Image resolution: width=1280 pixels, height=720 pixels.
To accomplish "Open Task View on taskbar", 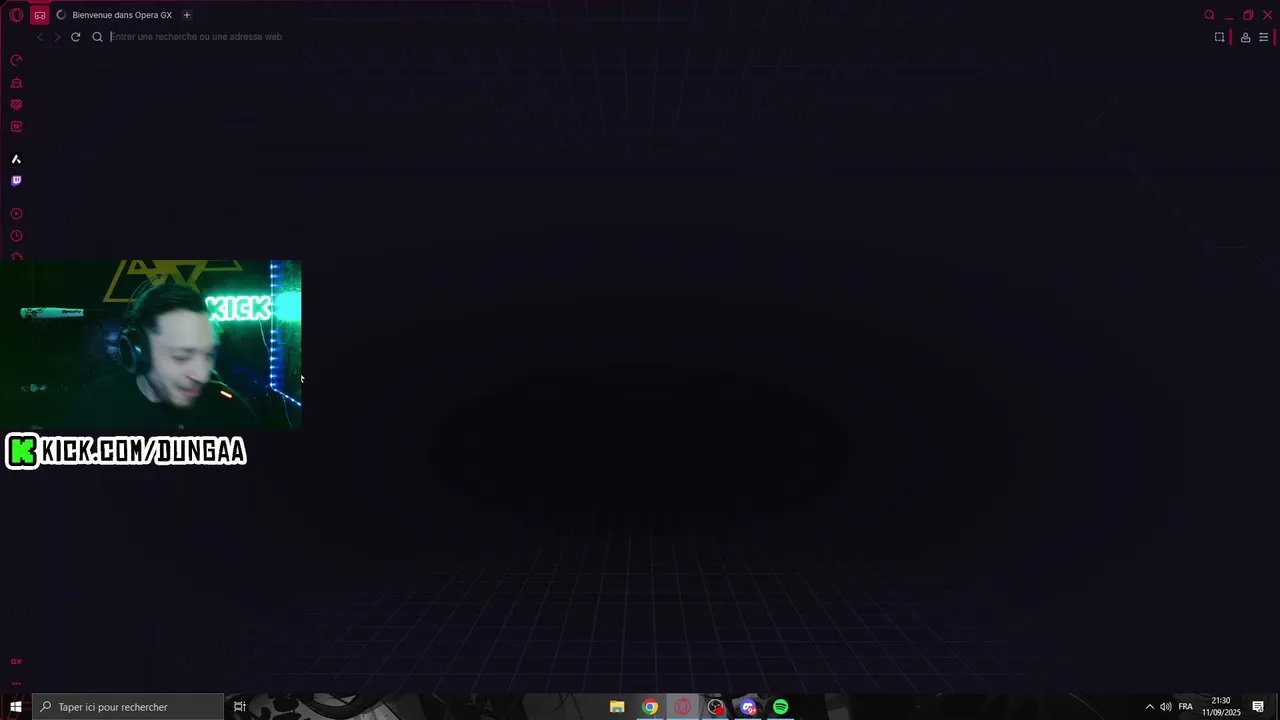I will tap(240, 707).
